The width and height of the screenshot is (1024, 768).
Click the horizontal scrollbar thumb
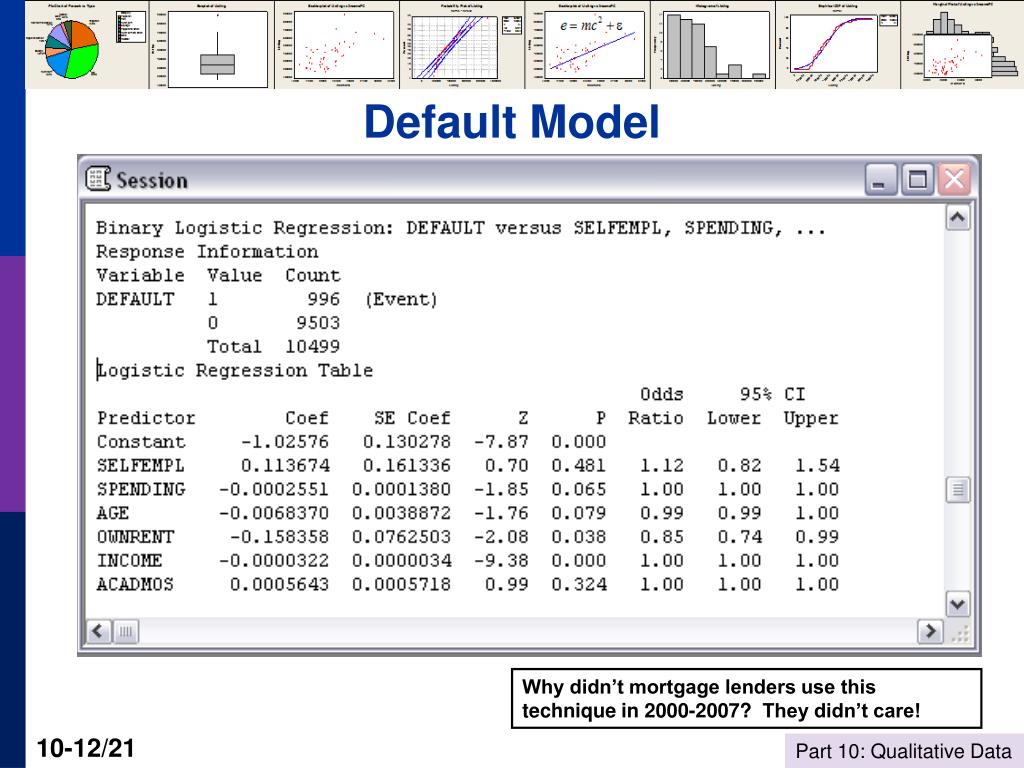(126, 632)
